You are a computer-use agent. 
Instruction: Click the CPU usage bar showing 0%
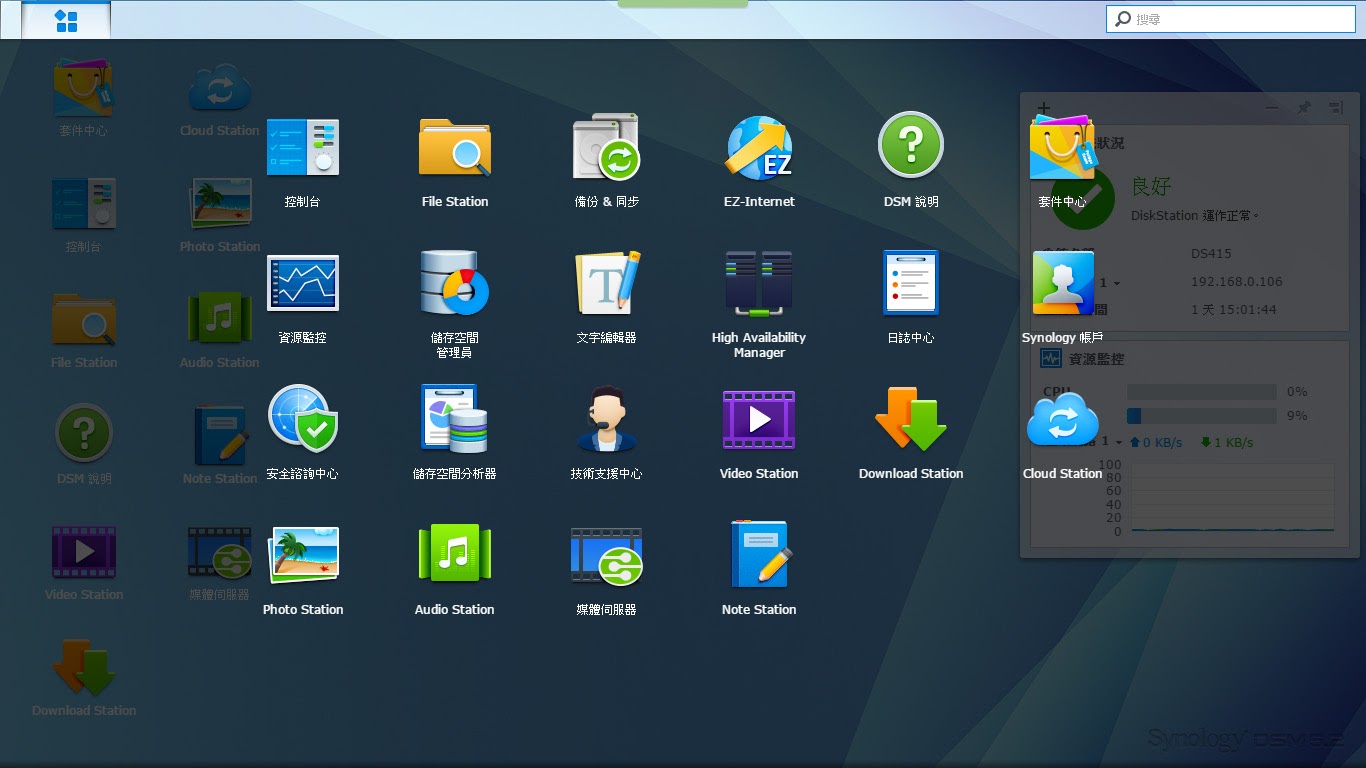1201,392
